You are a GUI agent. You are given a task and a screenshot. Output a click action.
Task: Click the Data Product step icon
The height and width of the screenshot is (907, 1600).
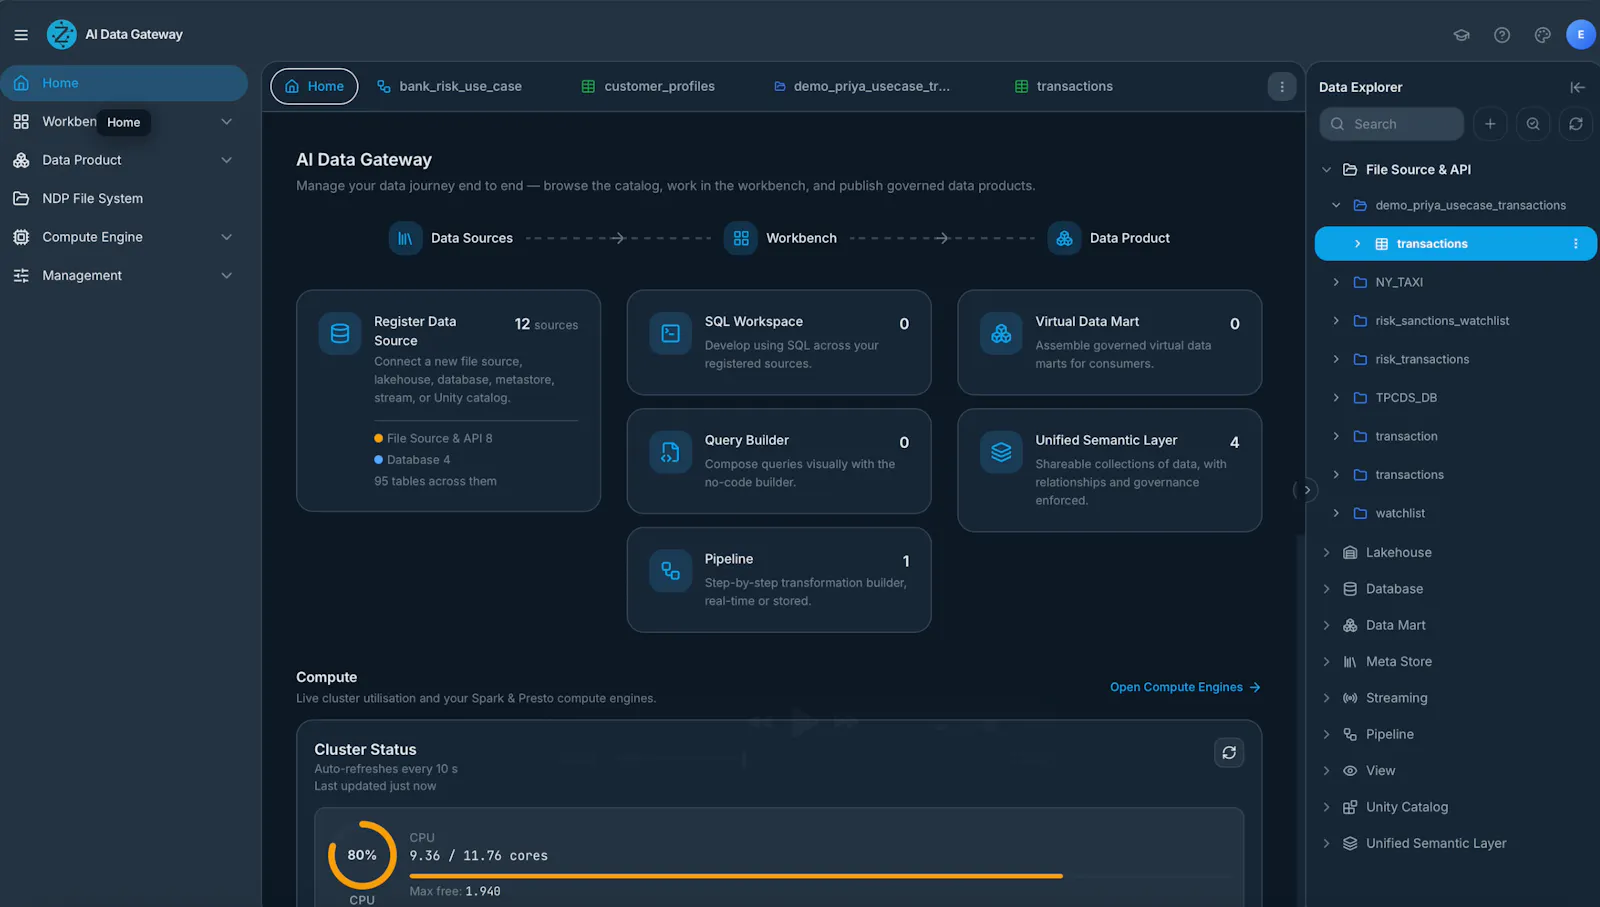(x=1064, y=239)
